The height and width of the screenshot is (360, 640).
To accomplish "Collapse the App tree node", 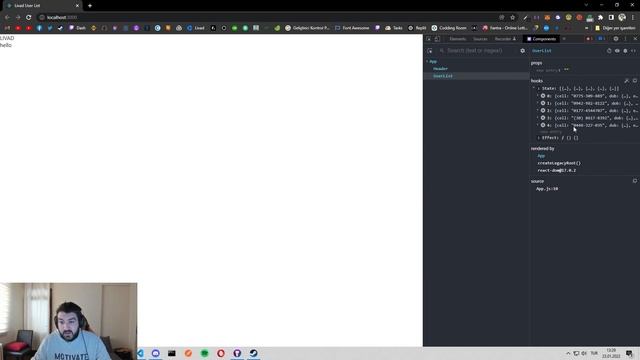I will click(x=427, y=61).
